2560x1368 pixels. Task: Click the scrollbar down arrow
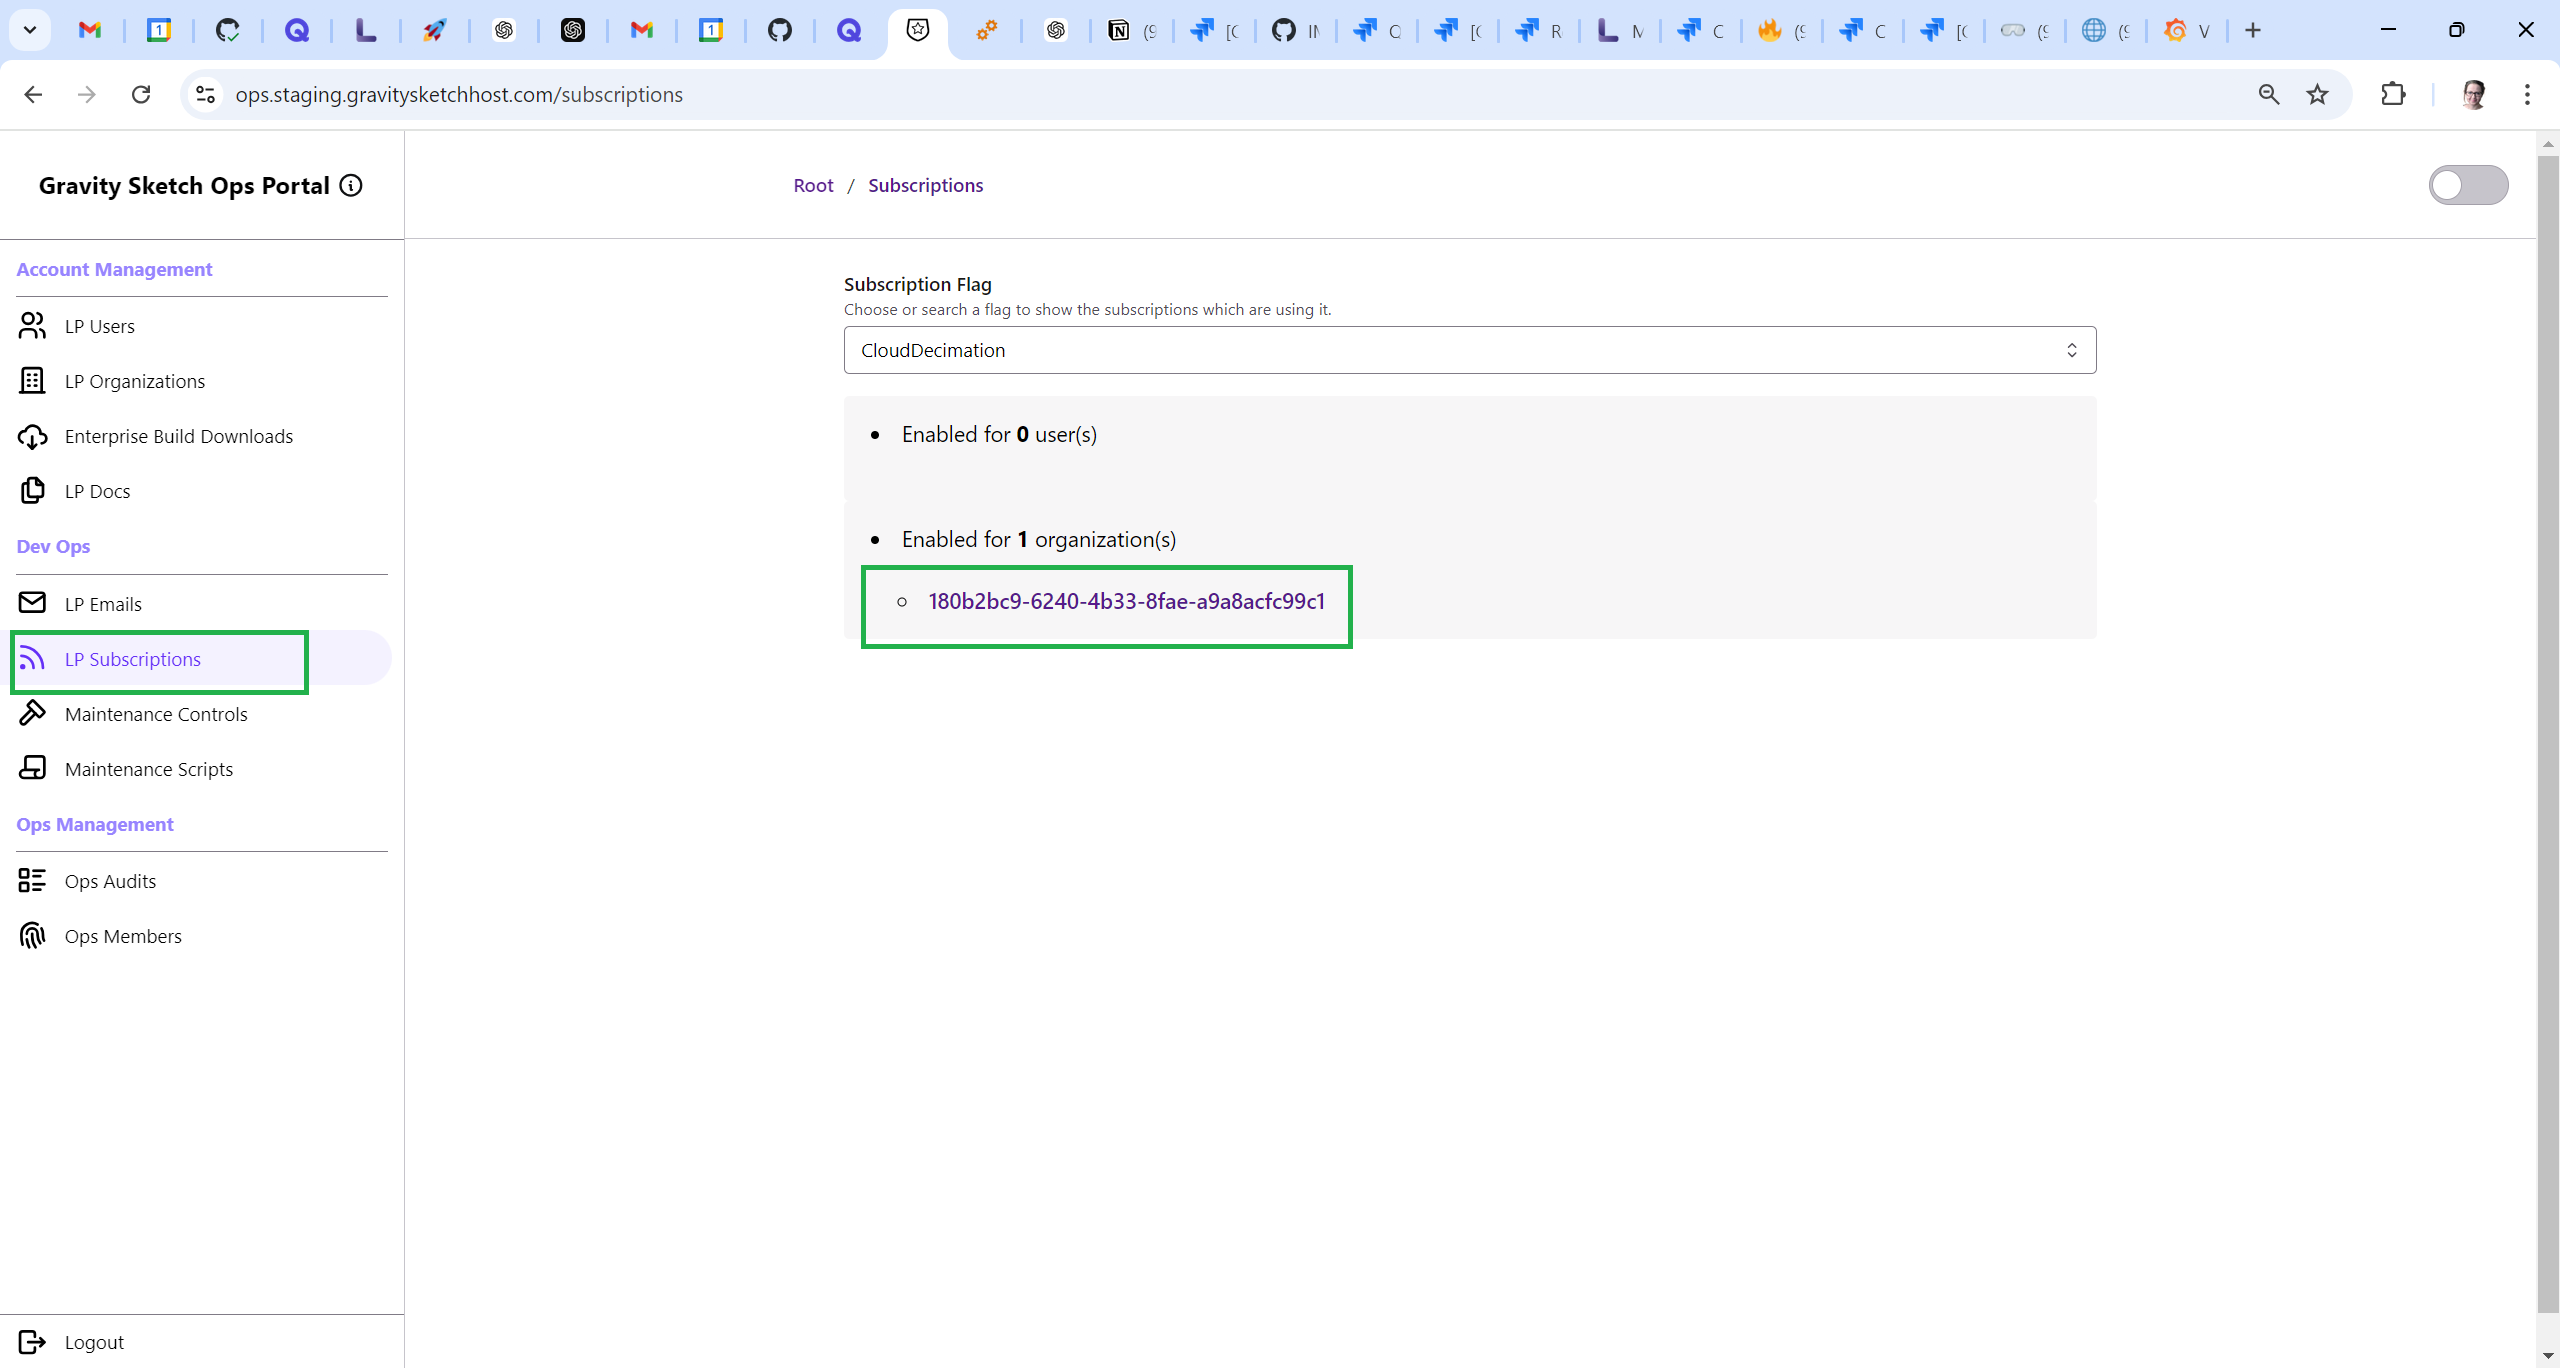point(2548,1356)
